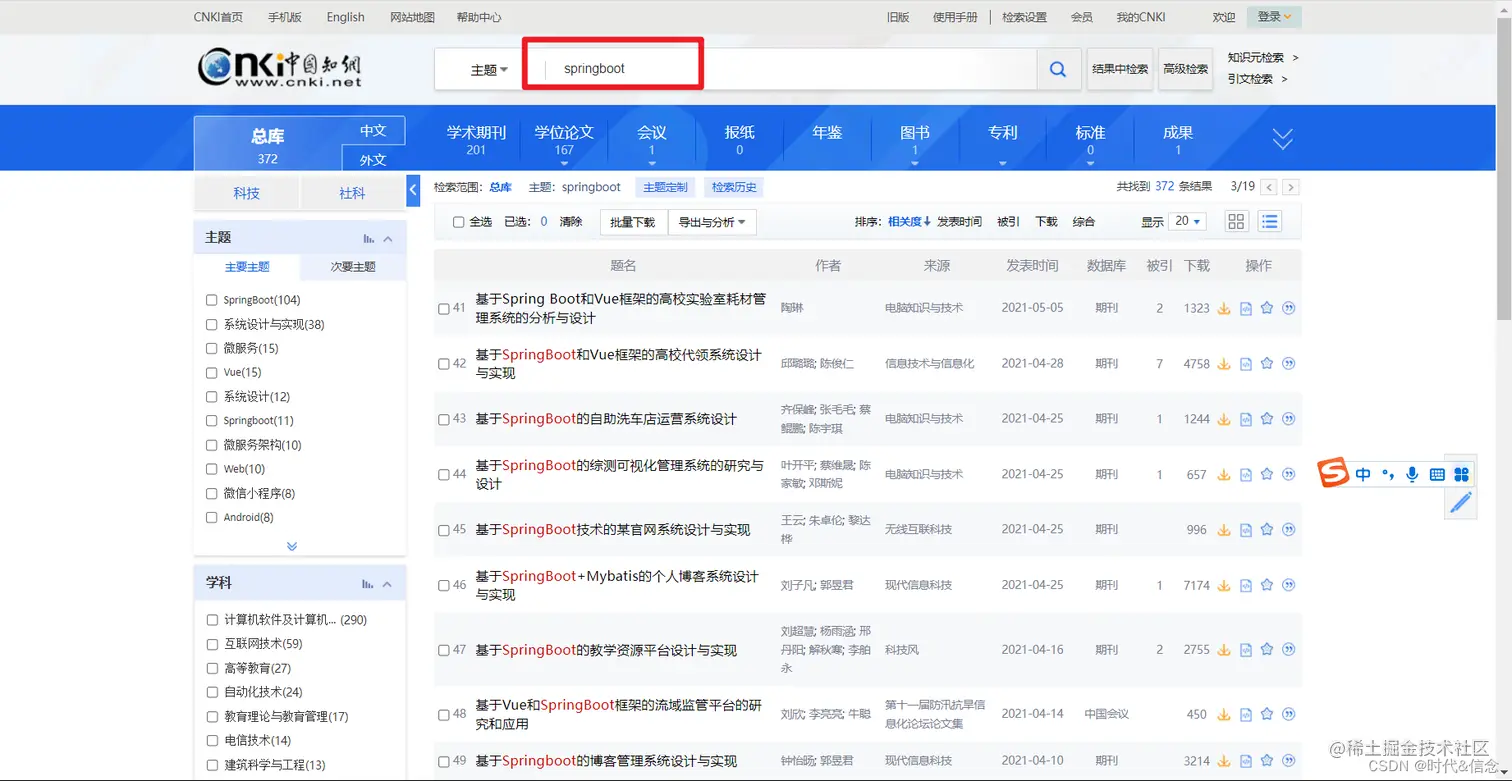The width and height of the screenshot is (1512, 781).
Task: Expand arrow under 专利 tab
Action: [x=1002, y=163]
